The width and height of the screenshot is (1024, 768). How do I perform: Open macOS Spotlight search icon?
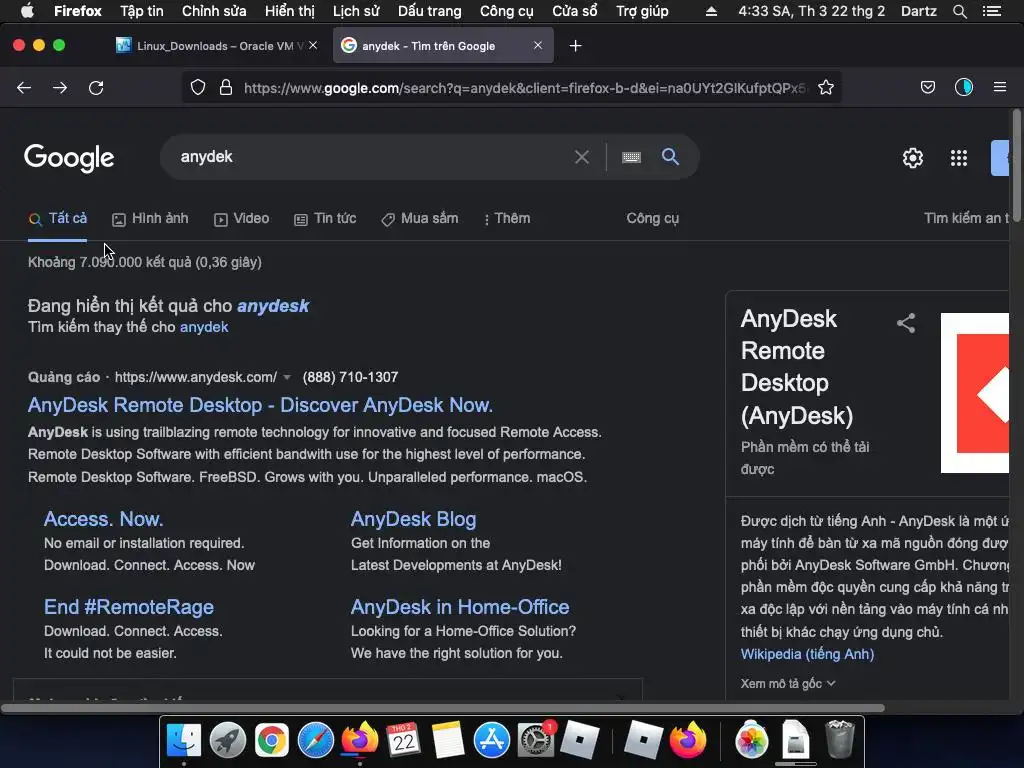[x=959, y=11]
